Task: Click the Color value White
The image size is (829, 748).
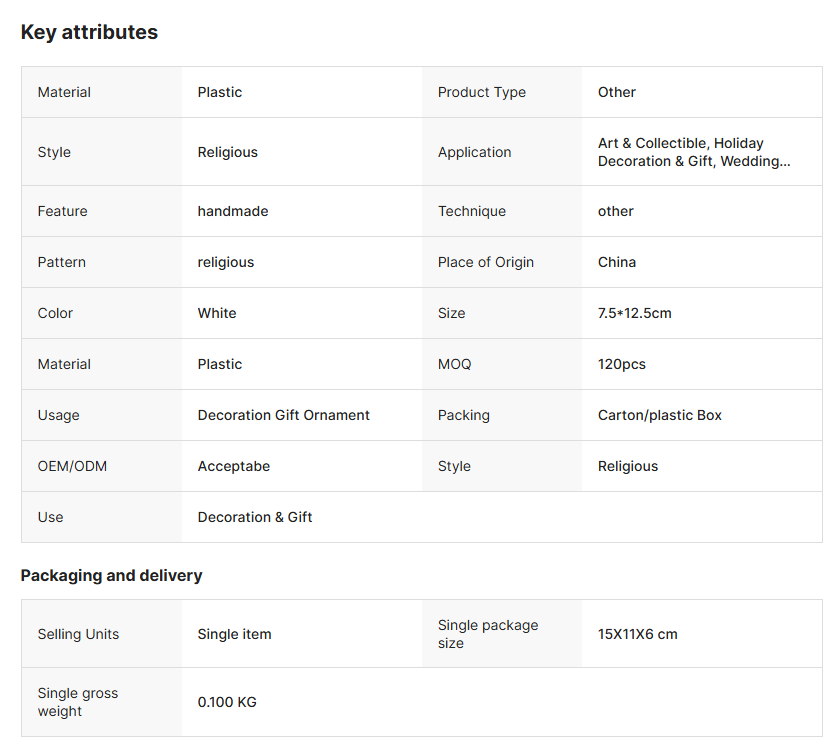Action: (216, 313)
